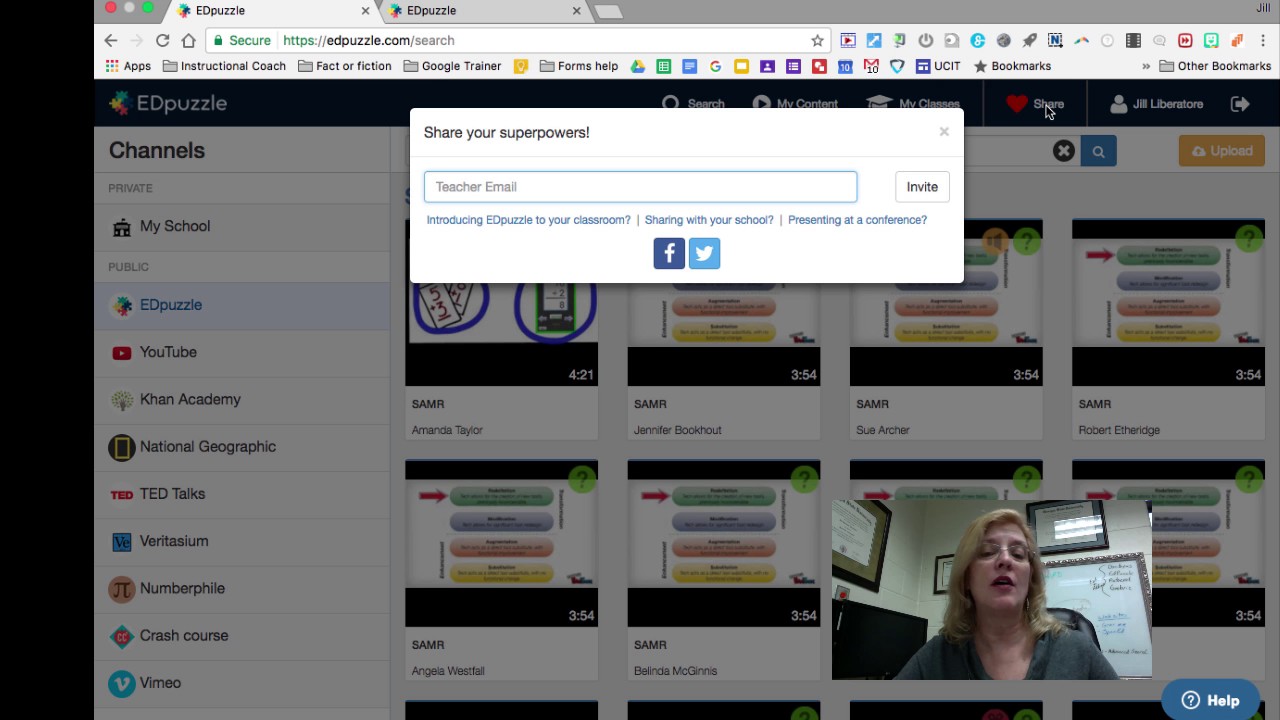Open the Google Docs bookmark icon
The image size is (1280, 720).
pos(689,66)
